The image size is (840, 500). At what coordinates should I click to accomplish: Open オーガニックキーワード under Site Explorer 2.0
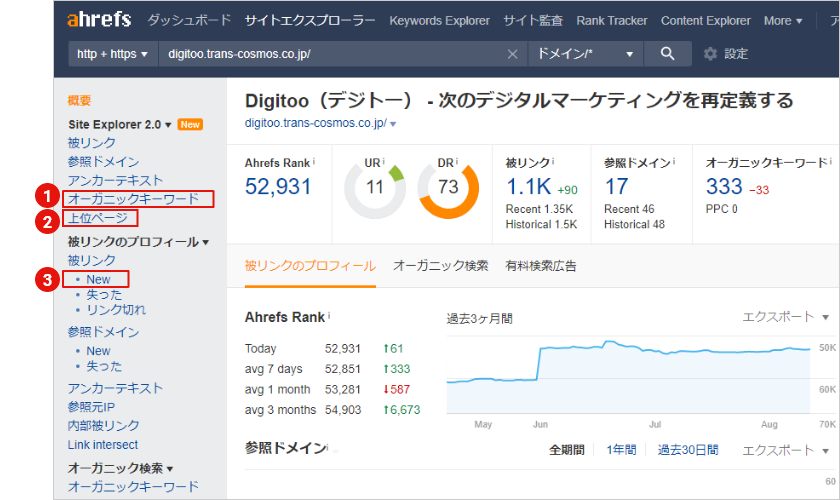point(133,199)
